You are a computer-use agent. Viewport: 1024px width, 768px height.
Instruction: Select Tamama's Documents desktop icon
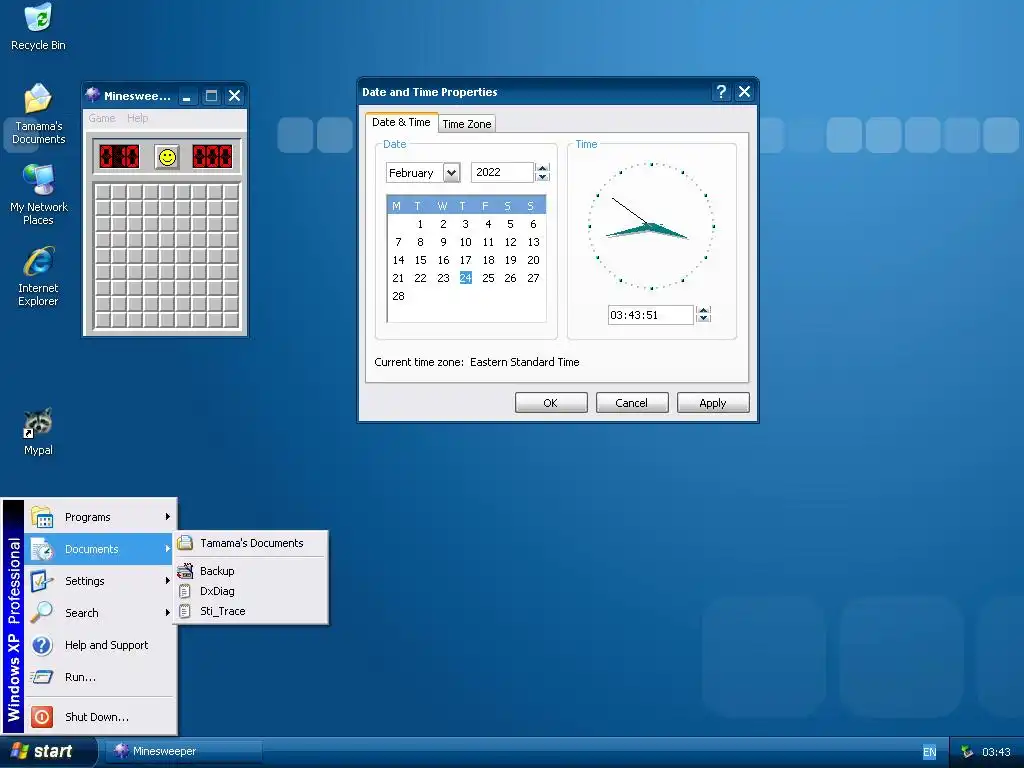tap(38, 114)
